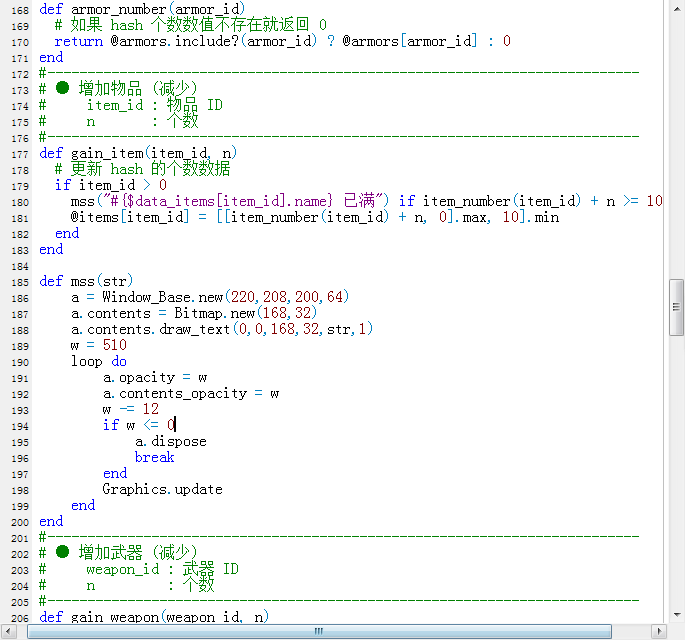The width and height of the screenshot is (685, 640).
Task: Click 'a.opacity = w' line
Action: click(x=155, y=377)
